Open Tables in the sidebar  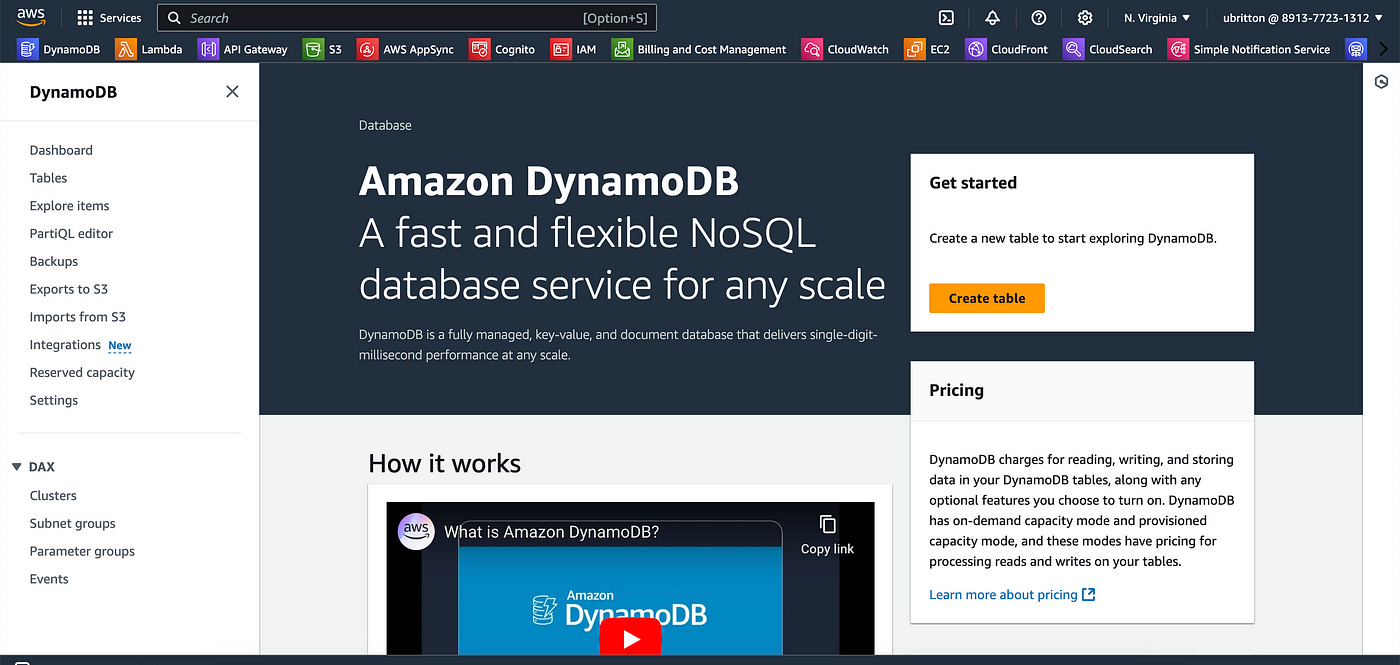tap(48, 178)
